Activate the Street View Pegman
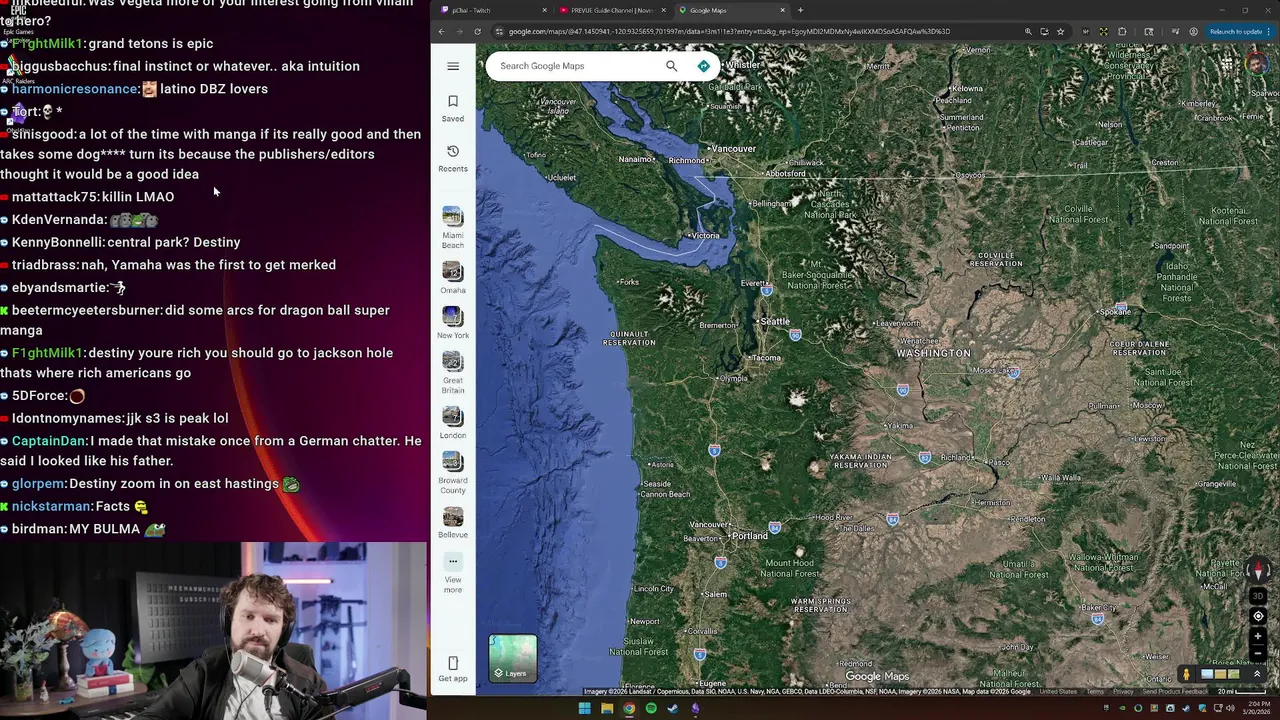Viewport: 1280px width, 720px height. [1187, 674]
